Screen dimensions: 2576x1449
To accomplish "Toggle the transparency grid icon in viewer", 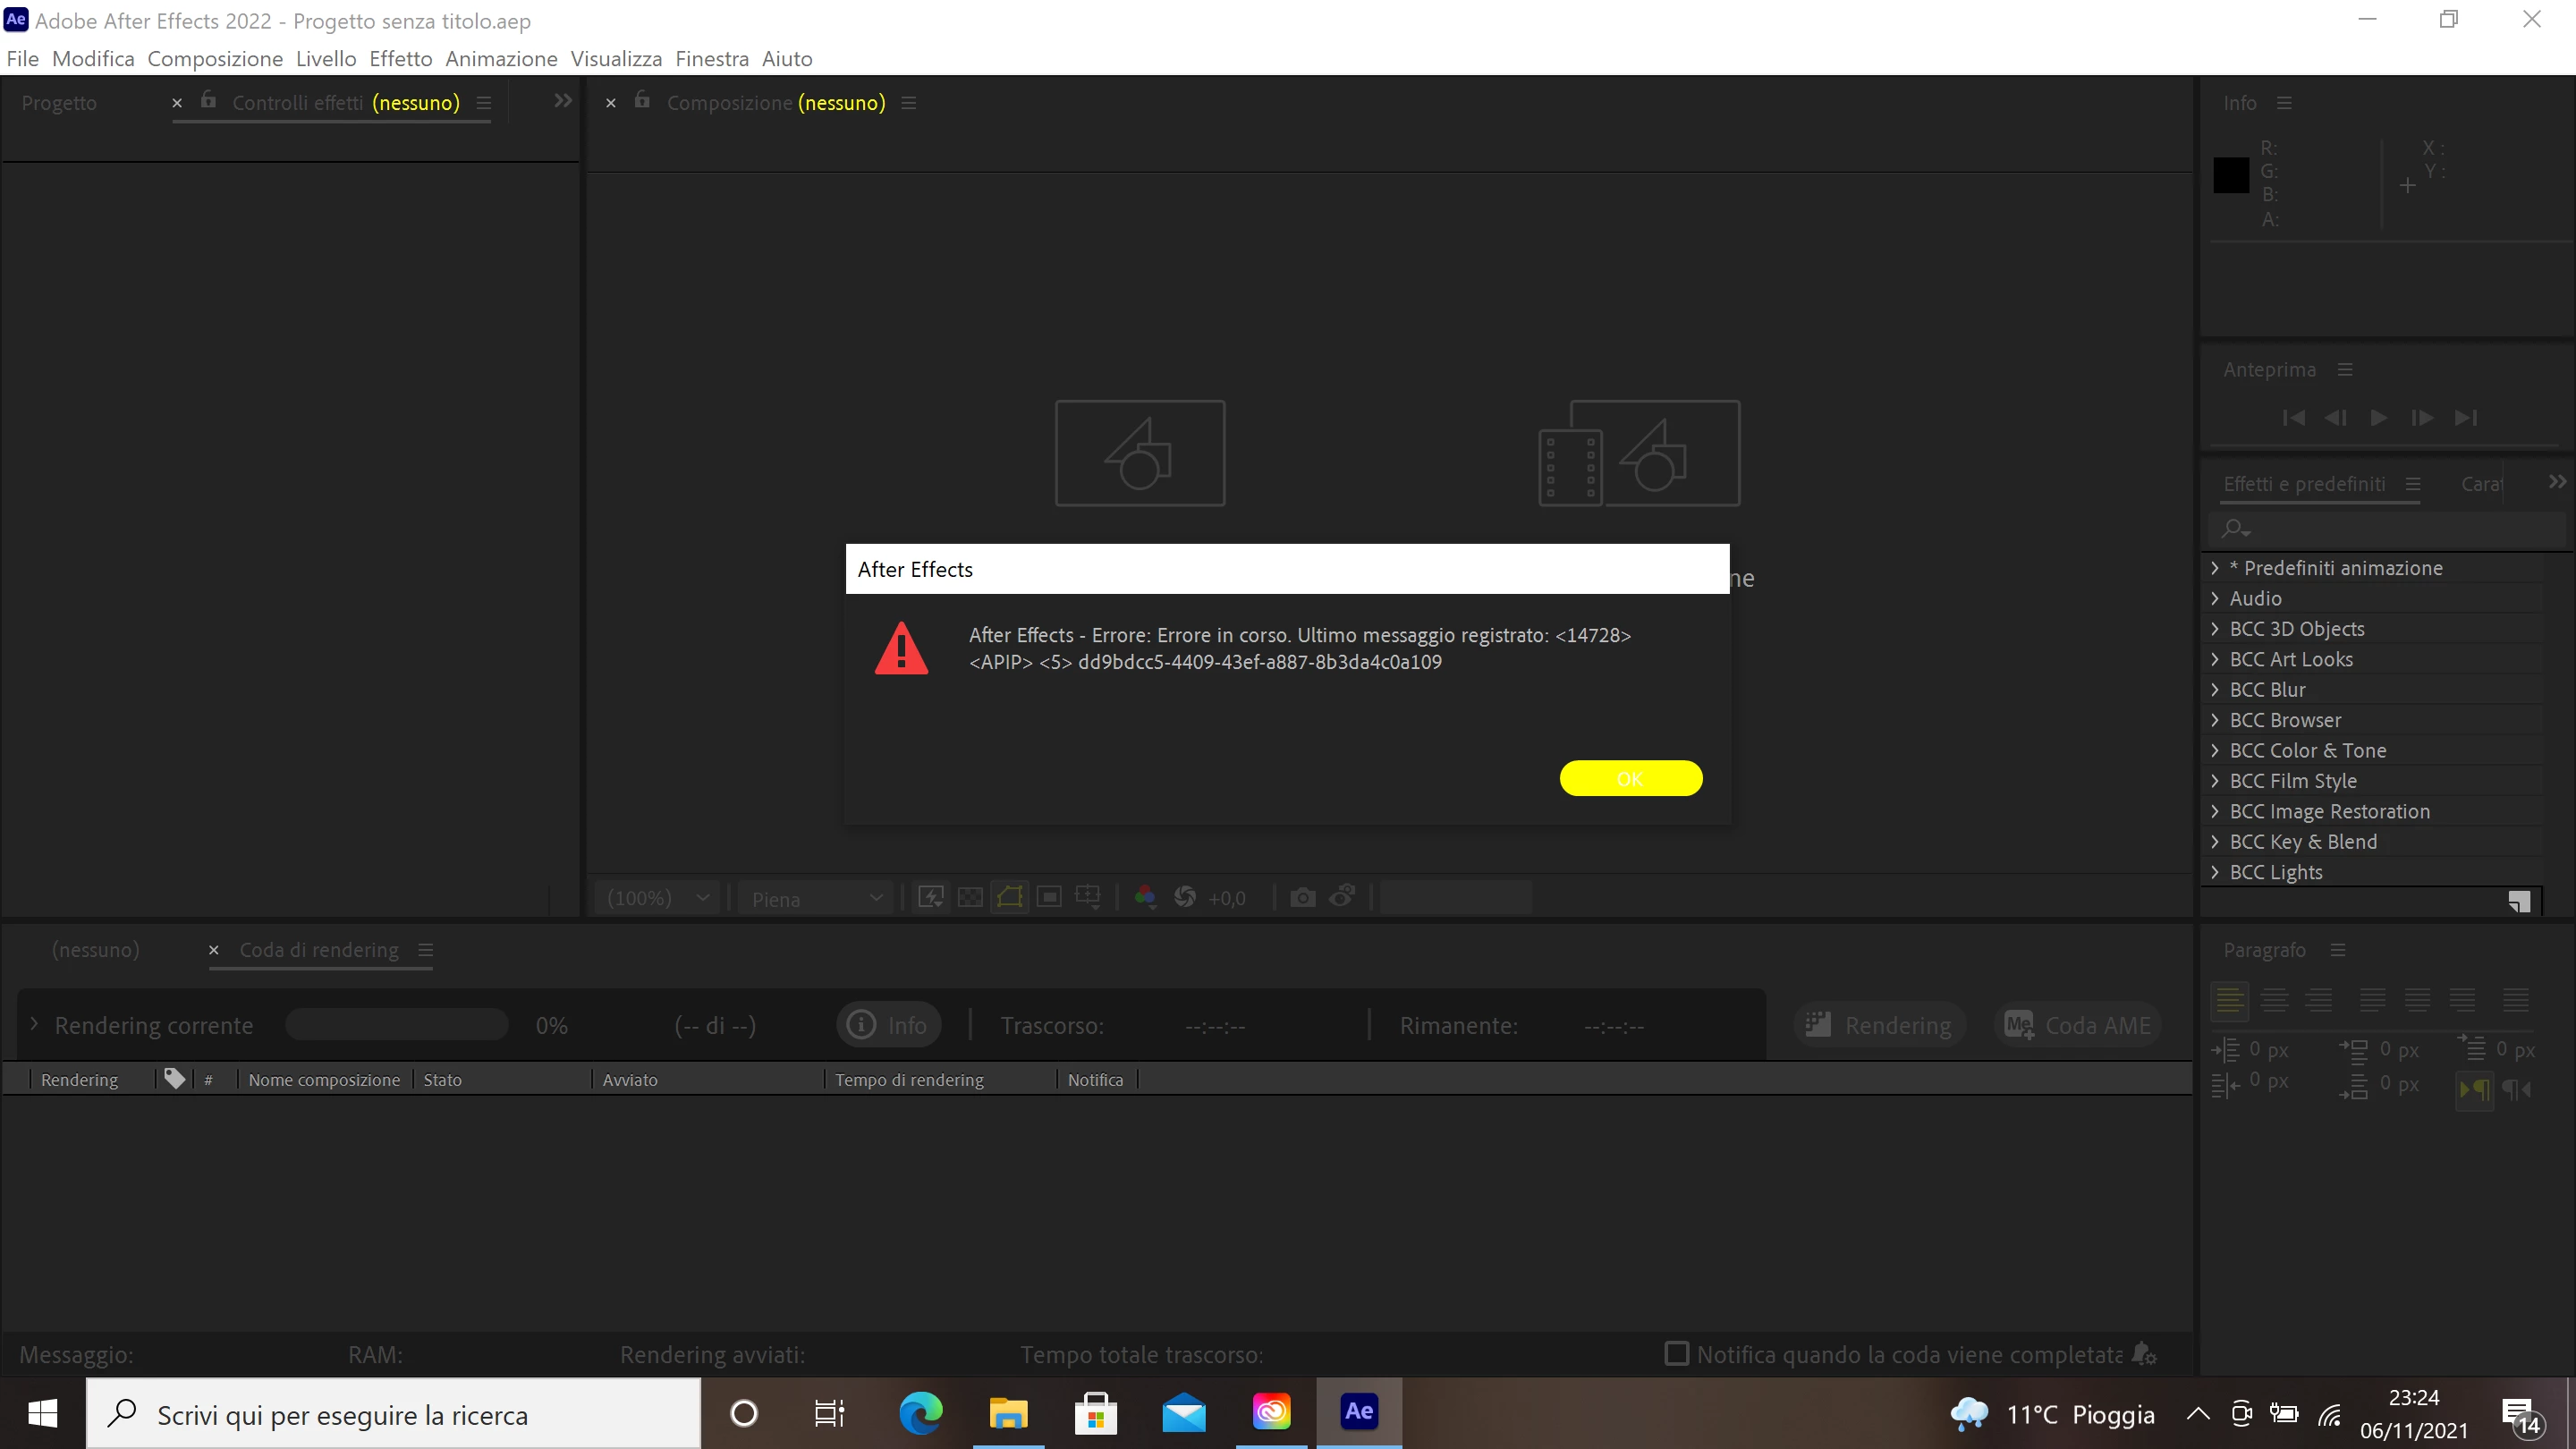I will (x=969, y=897).
